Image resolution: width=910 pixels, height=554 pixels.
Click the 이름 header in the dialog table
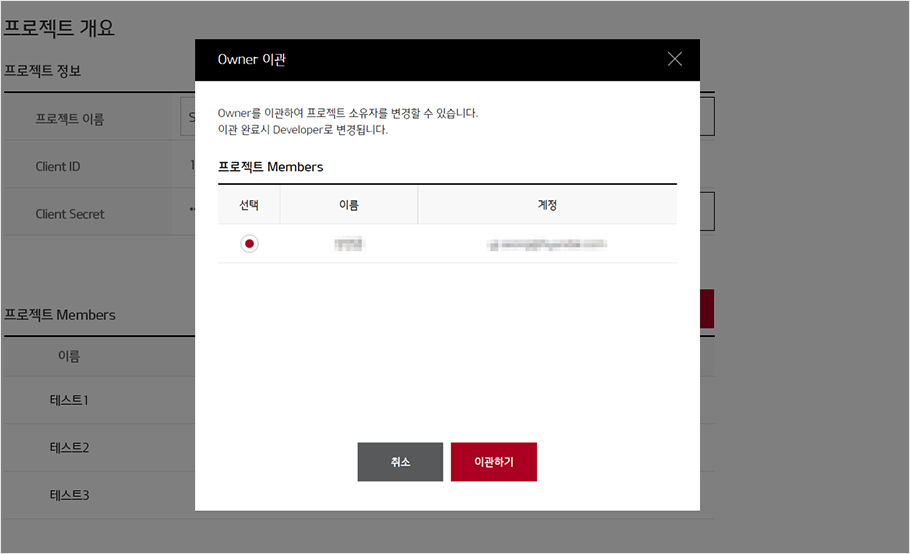349,205
